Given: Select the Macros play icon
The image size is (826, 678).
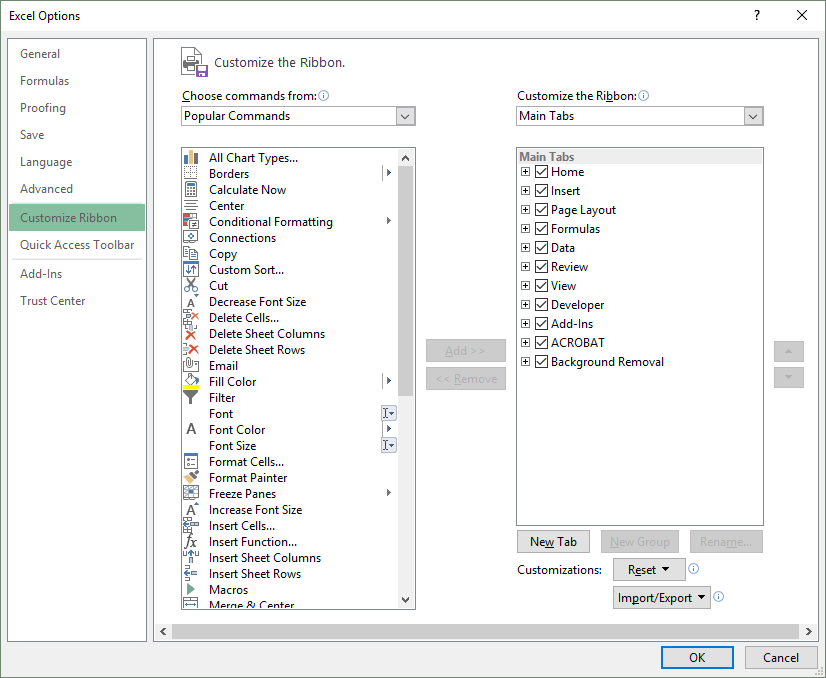Looking at the screenshot, I should tap(191, 589).
